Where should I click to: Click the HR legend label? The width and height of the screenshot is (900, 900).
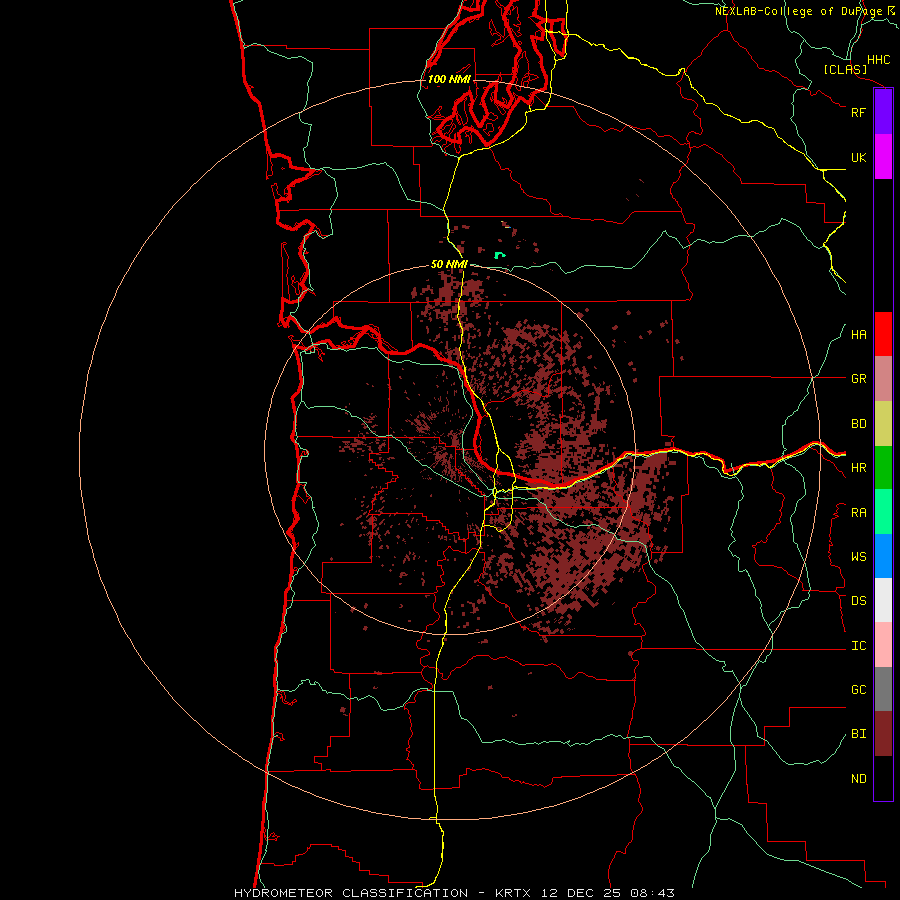point(858,468)
